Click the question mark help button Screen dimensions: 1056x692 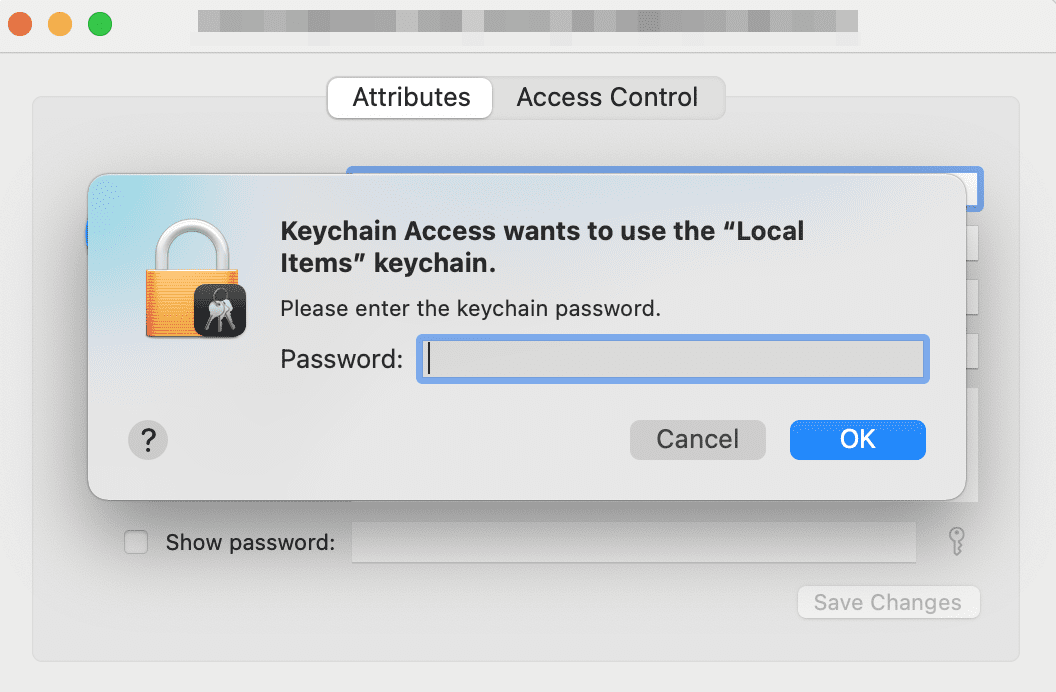click(x=148, y=439)
